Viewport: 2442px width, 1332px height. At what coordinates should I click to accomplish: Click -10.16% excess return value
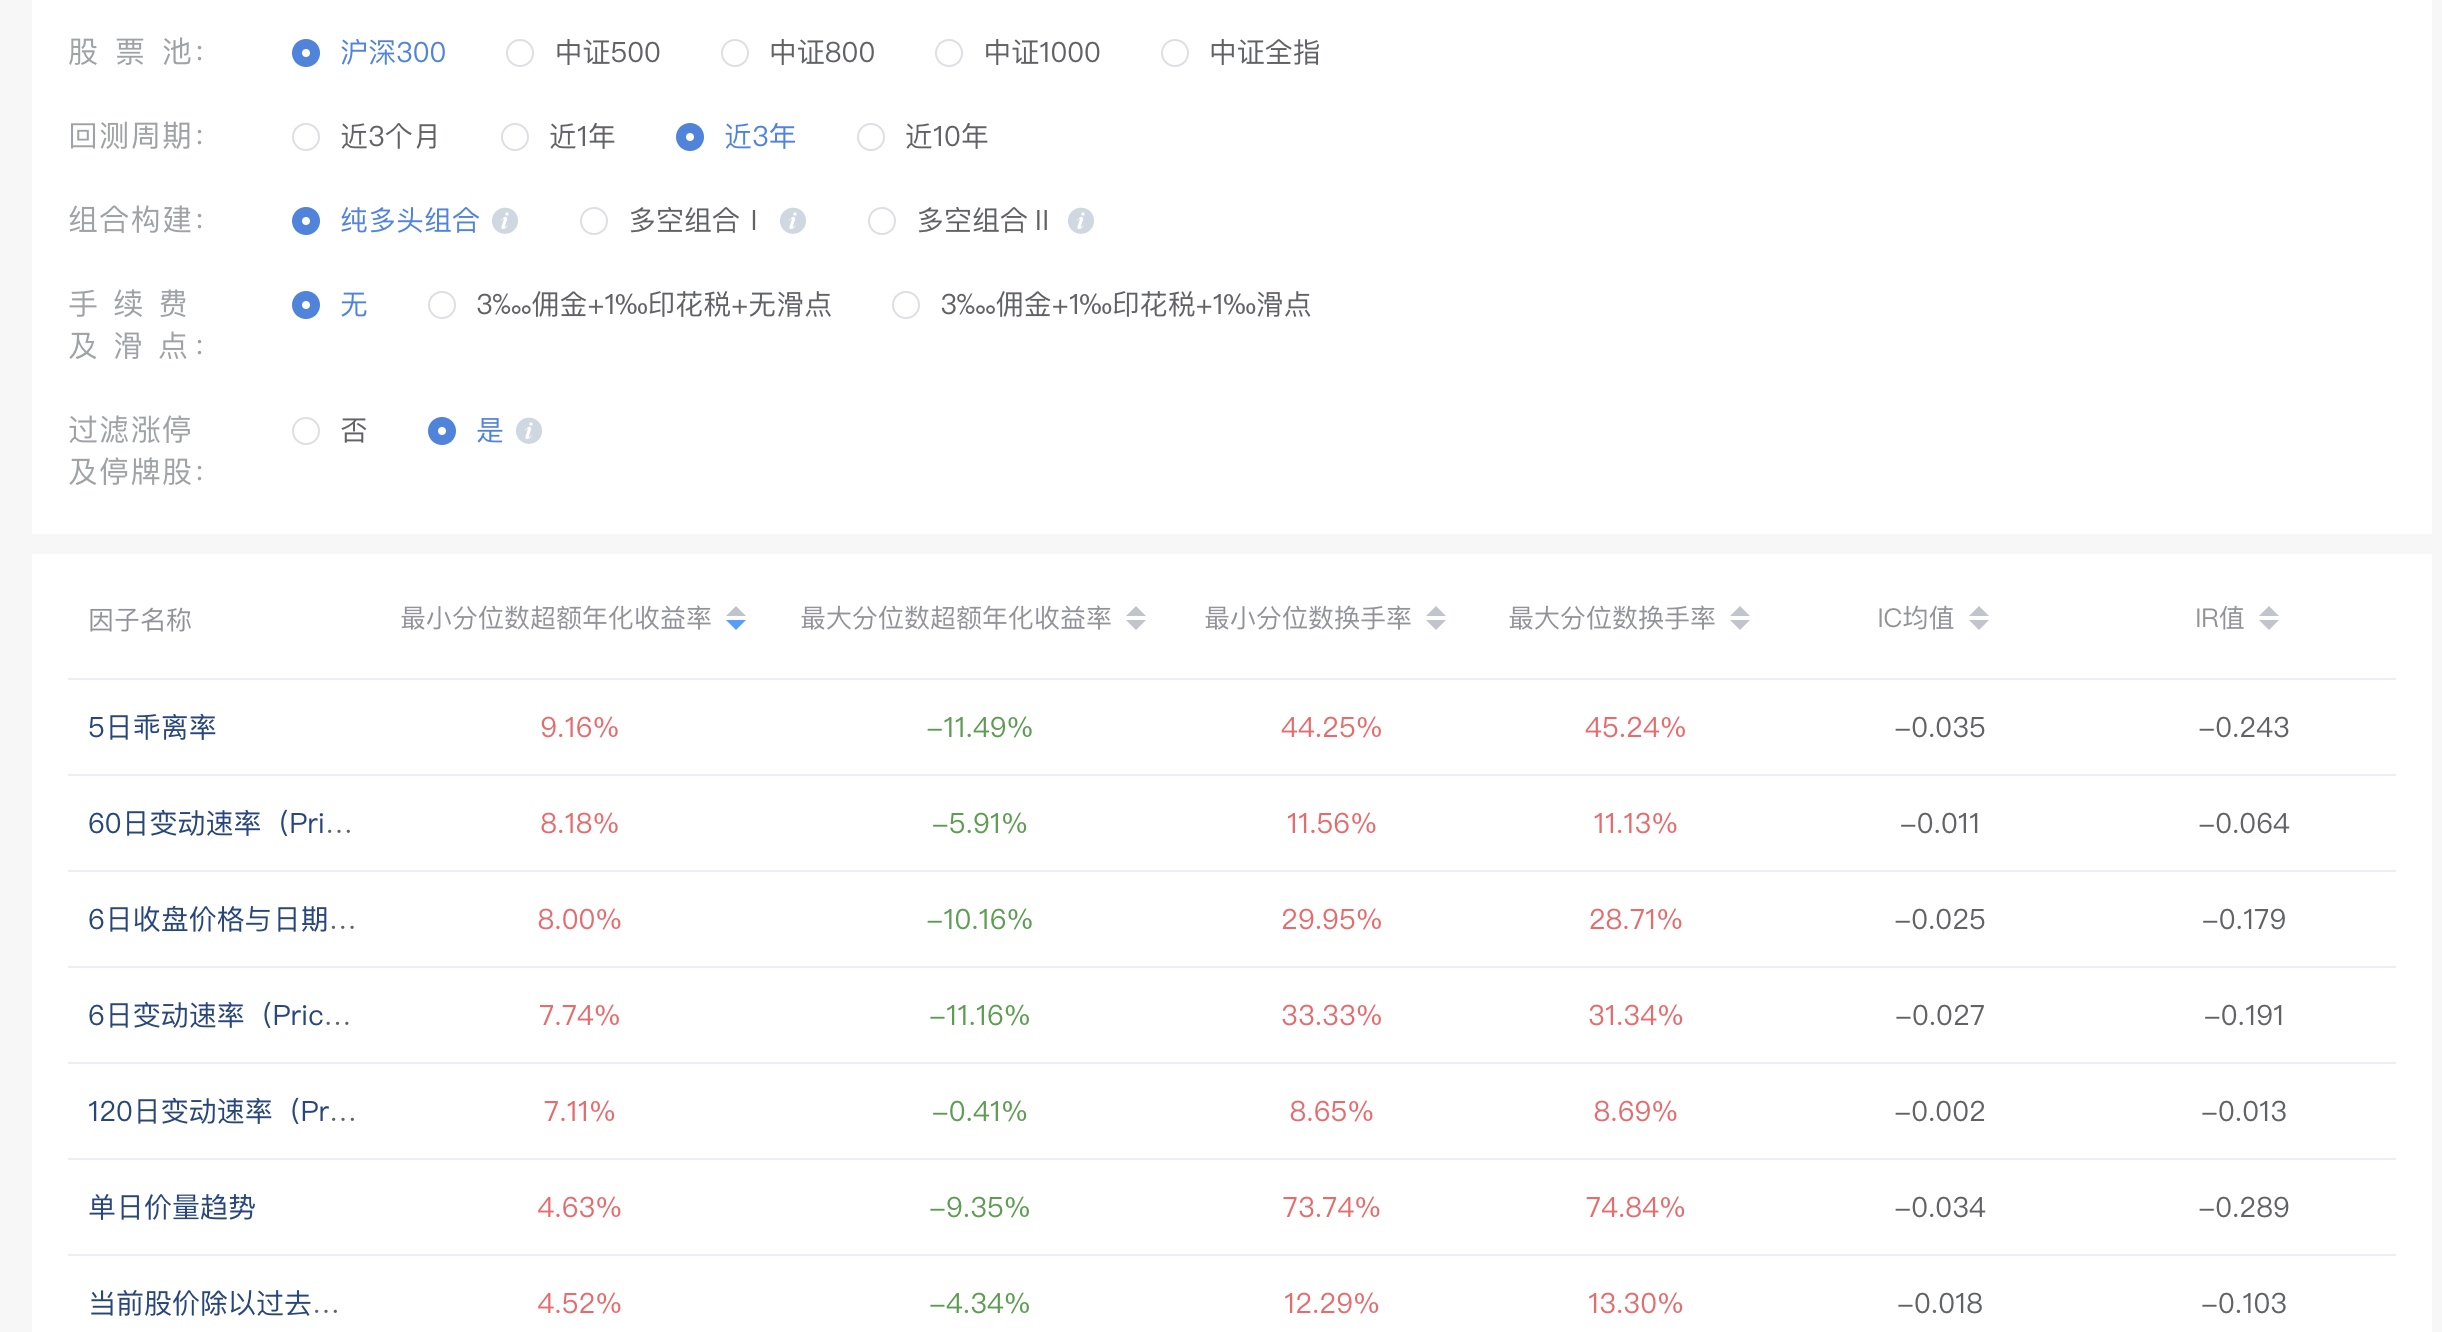coord(979,919)
